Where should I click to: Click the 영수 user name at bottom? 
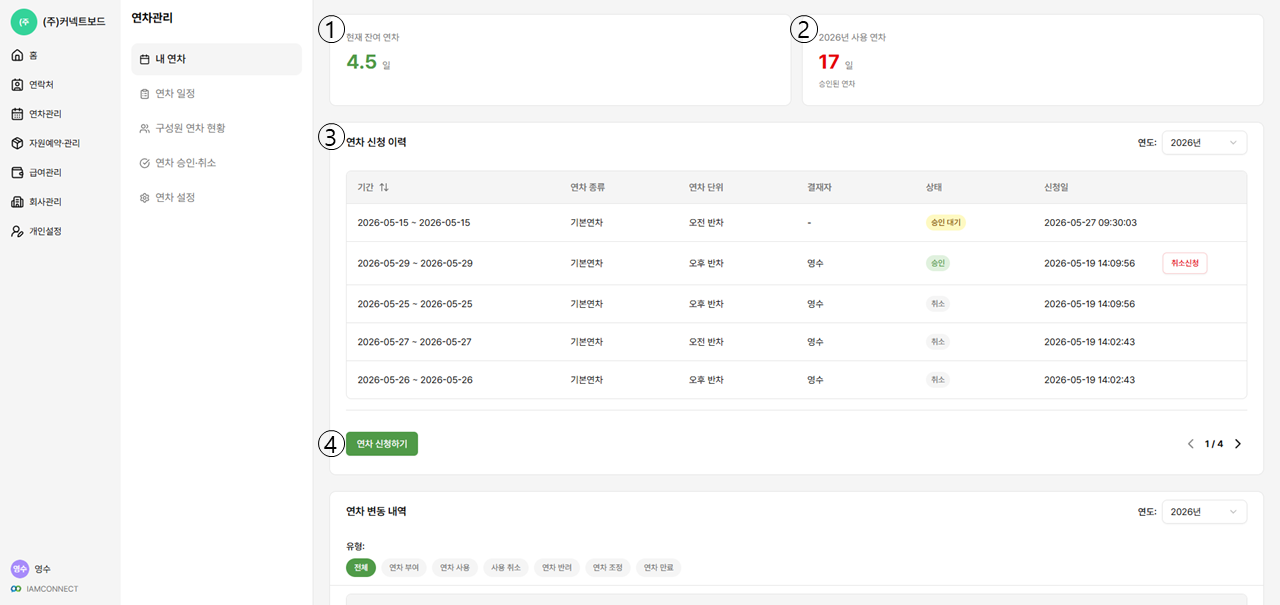pos(42,569)
